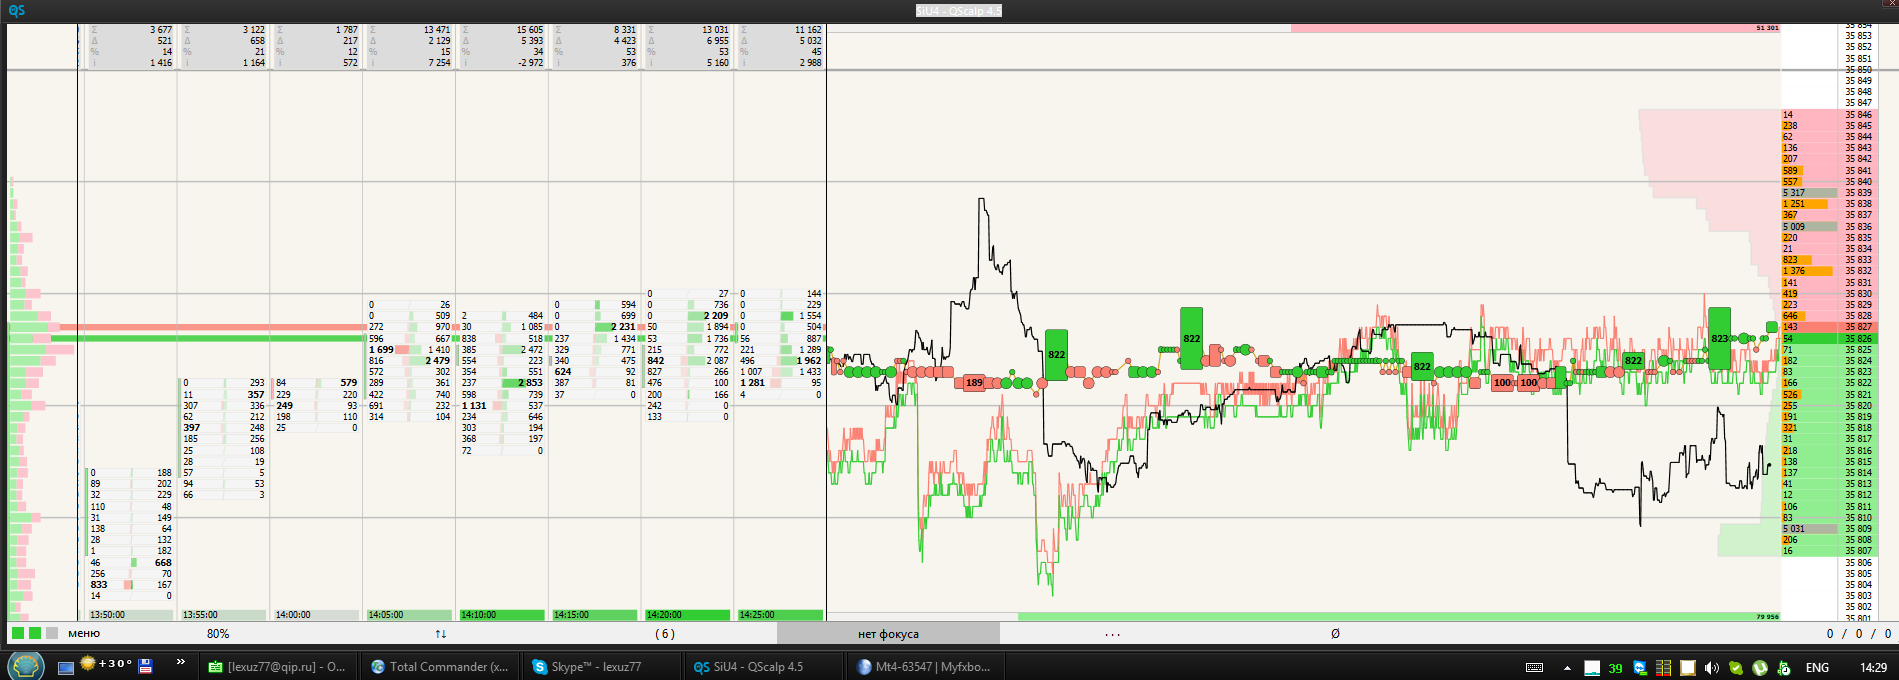
Task: Click the 1 281 cluster volume cell
Action: [x=752, y=383]
